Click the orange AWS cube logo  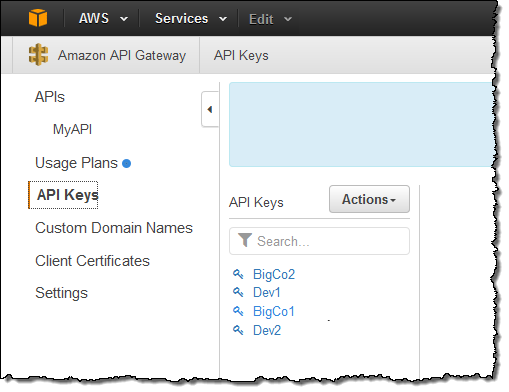pyautogui.click(x=38, y=18)
